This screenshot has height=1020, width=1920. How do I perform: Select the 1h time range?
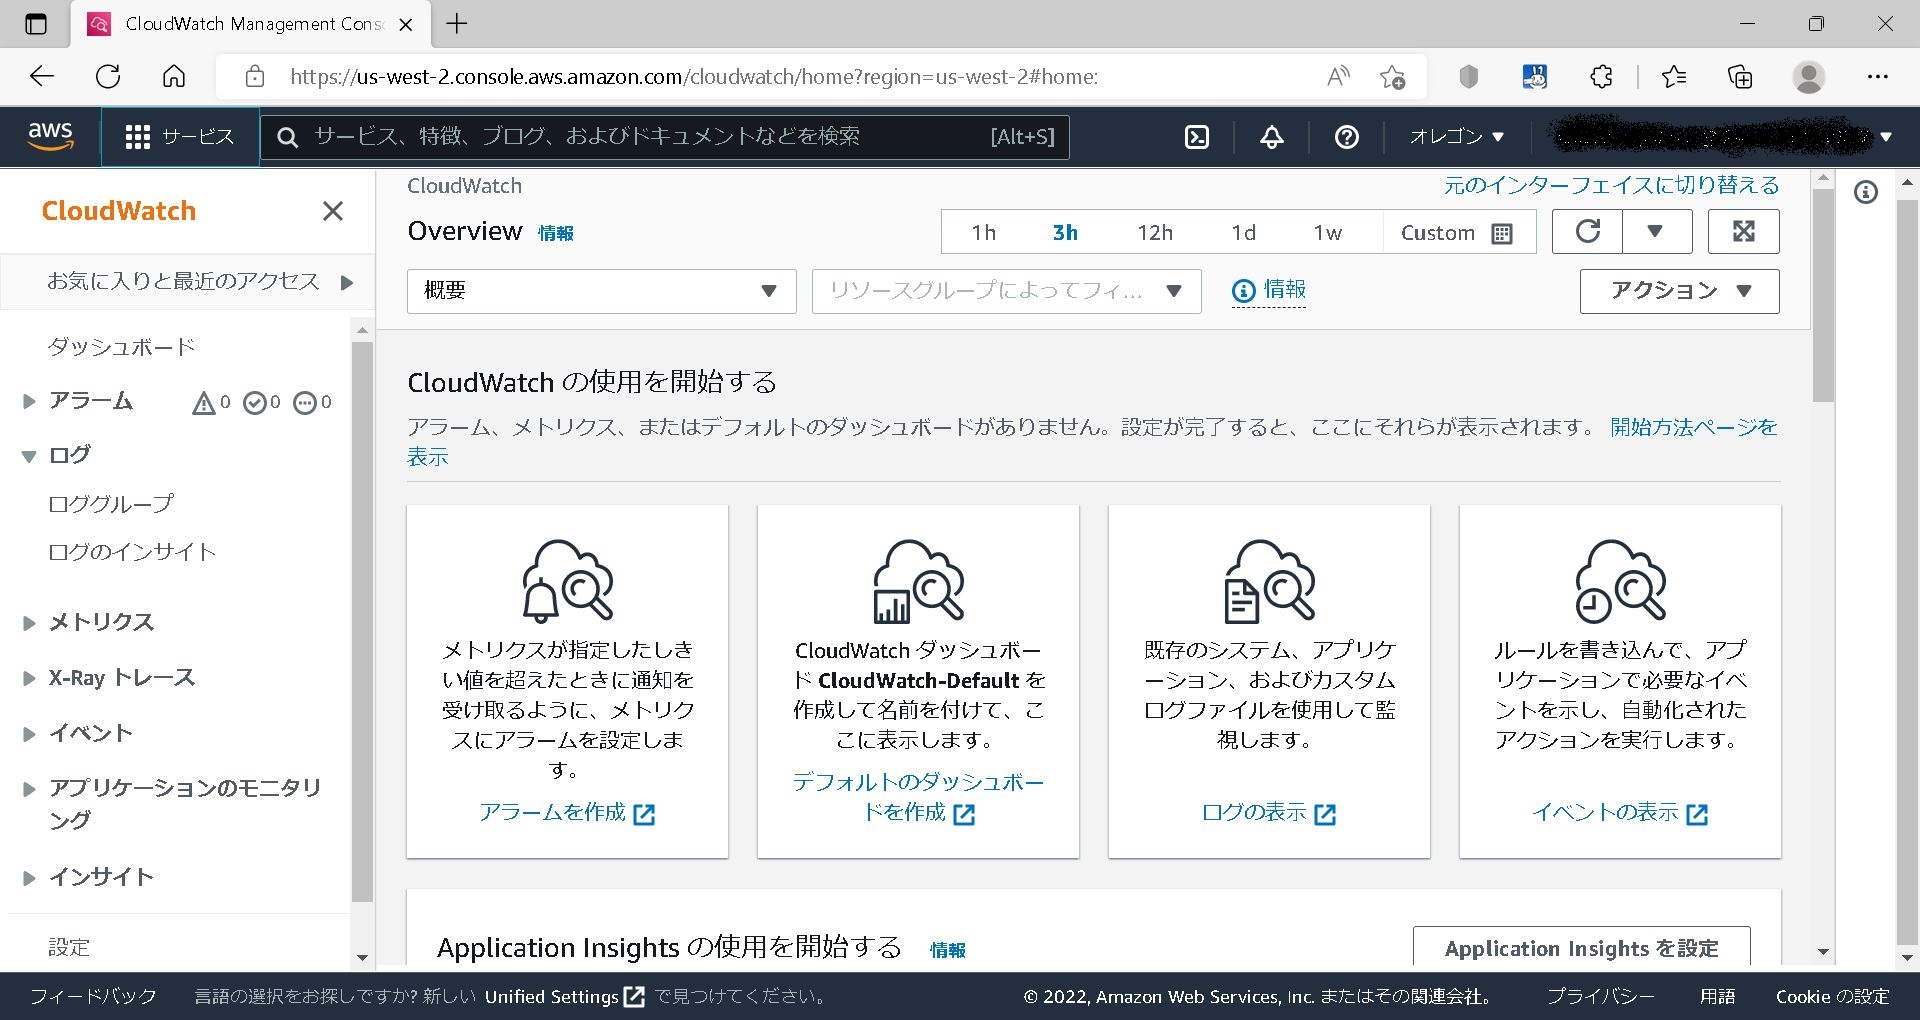[x=984, y=233]
